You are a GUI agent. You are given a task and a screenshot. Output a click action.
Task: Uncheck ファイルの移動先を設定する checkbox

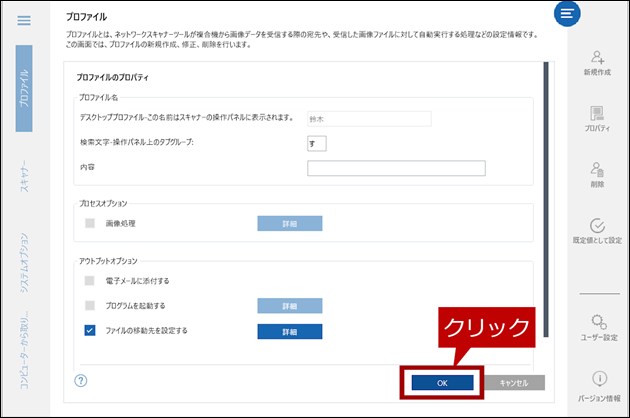pos(90,330)
